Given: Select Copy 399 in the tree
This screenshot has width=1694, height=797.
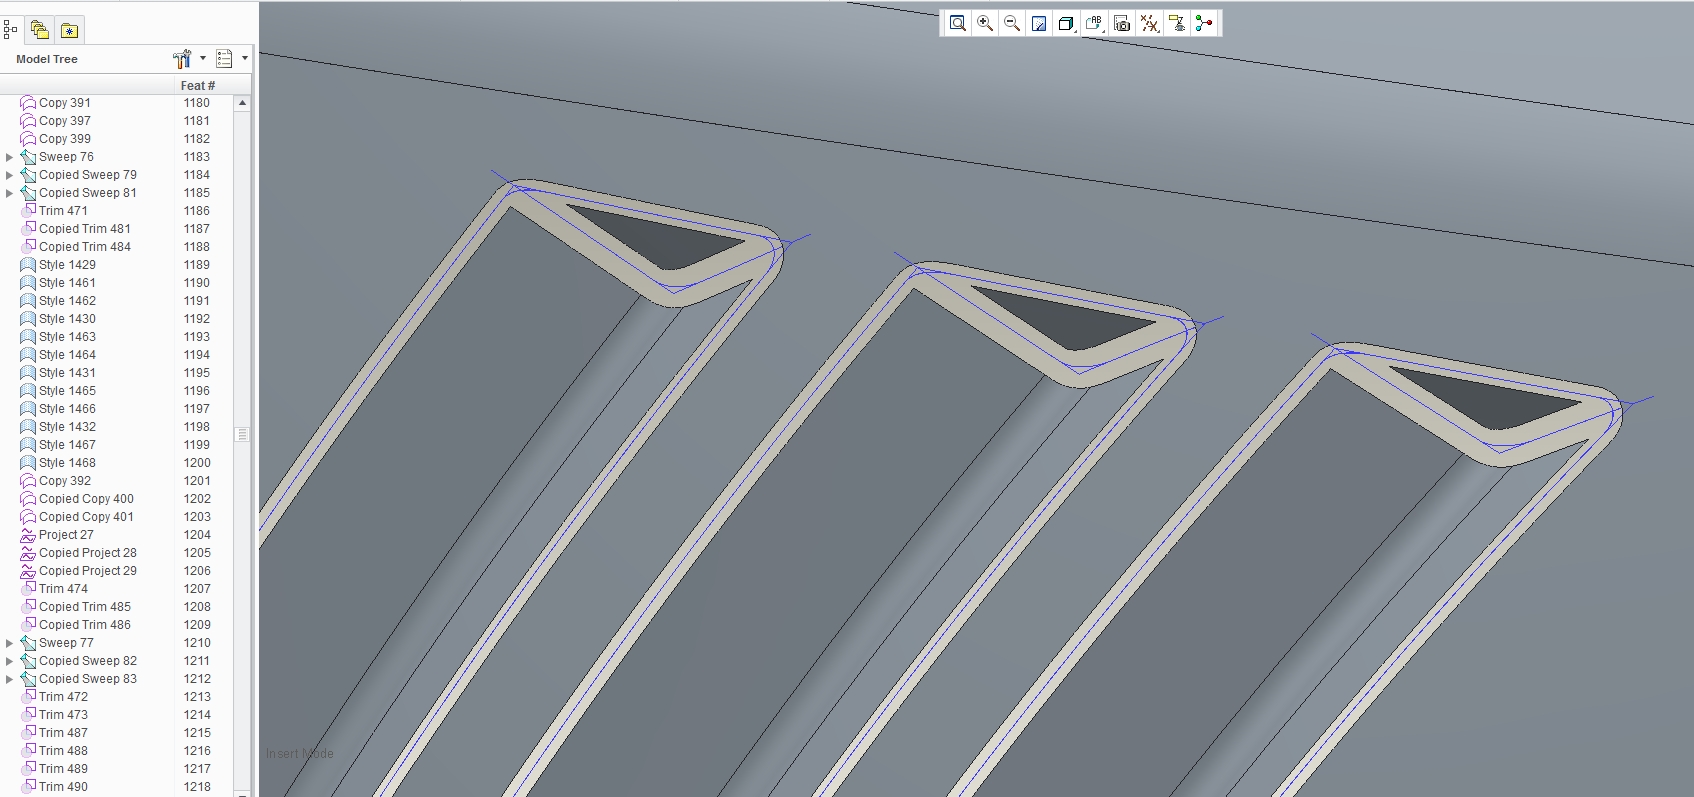Looking at the screenshot, I should [x=65, y=139].
